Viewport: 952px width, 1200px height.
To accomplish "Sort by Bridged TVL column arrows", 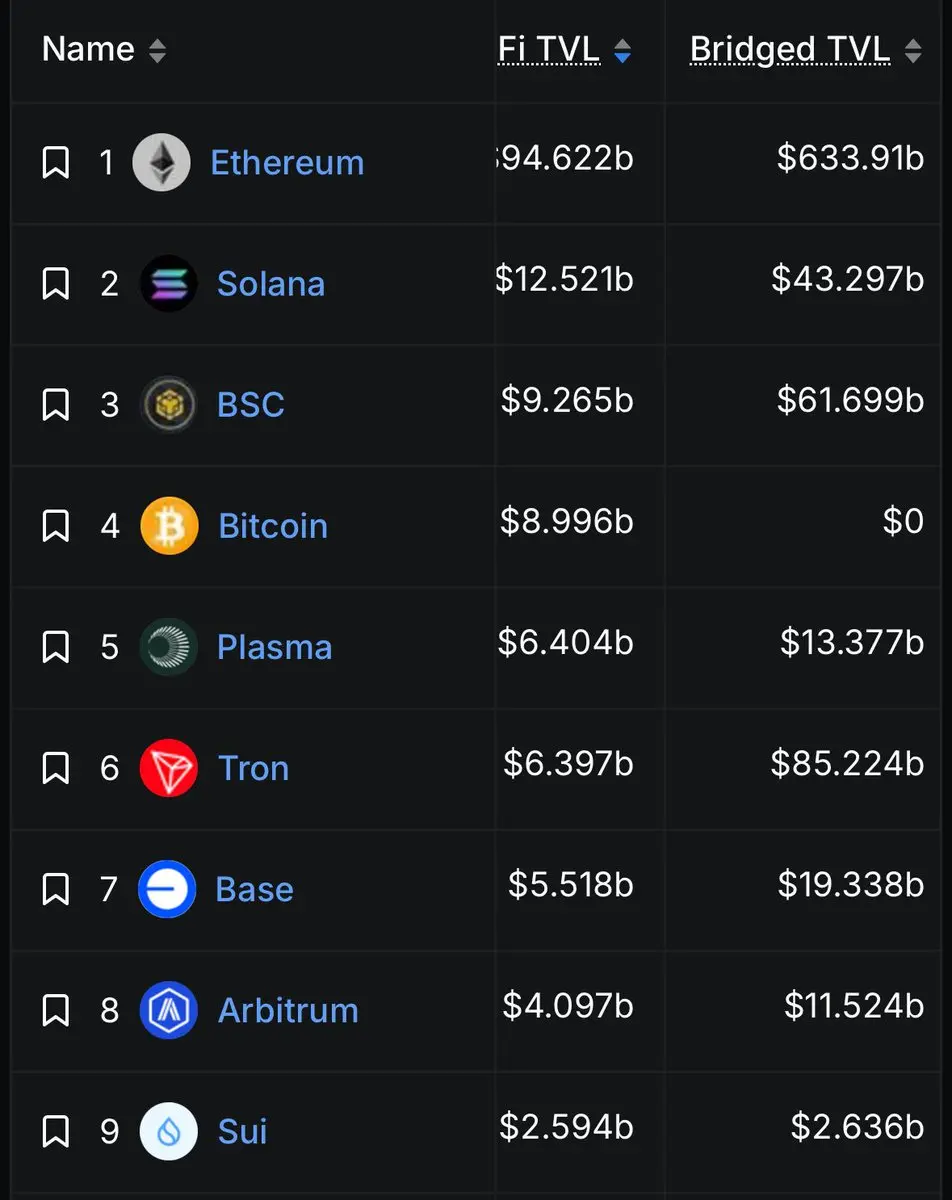I will pyautogui.click(x=912, y=50).
